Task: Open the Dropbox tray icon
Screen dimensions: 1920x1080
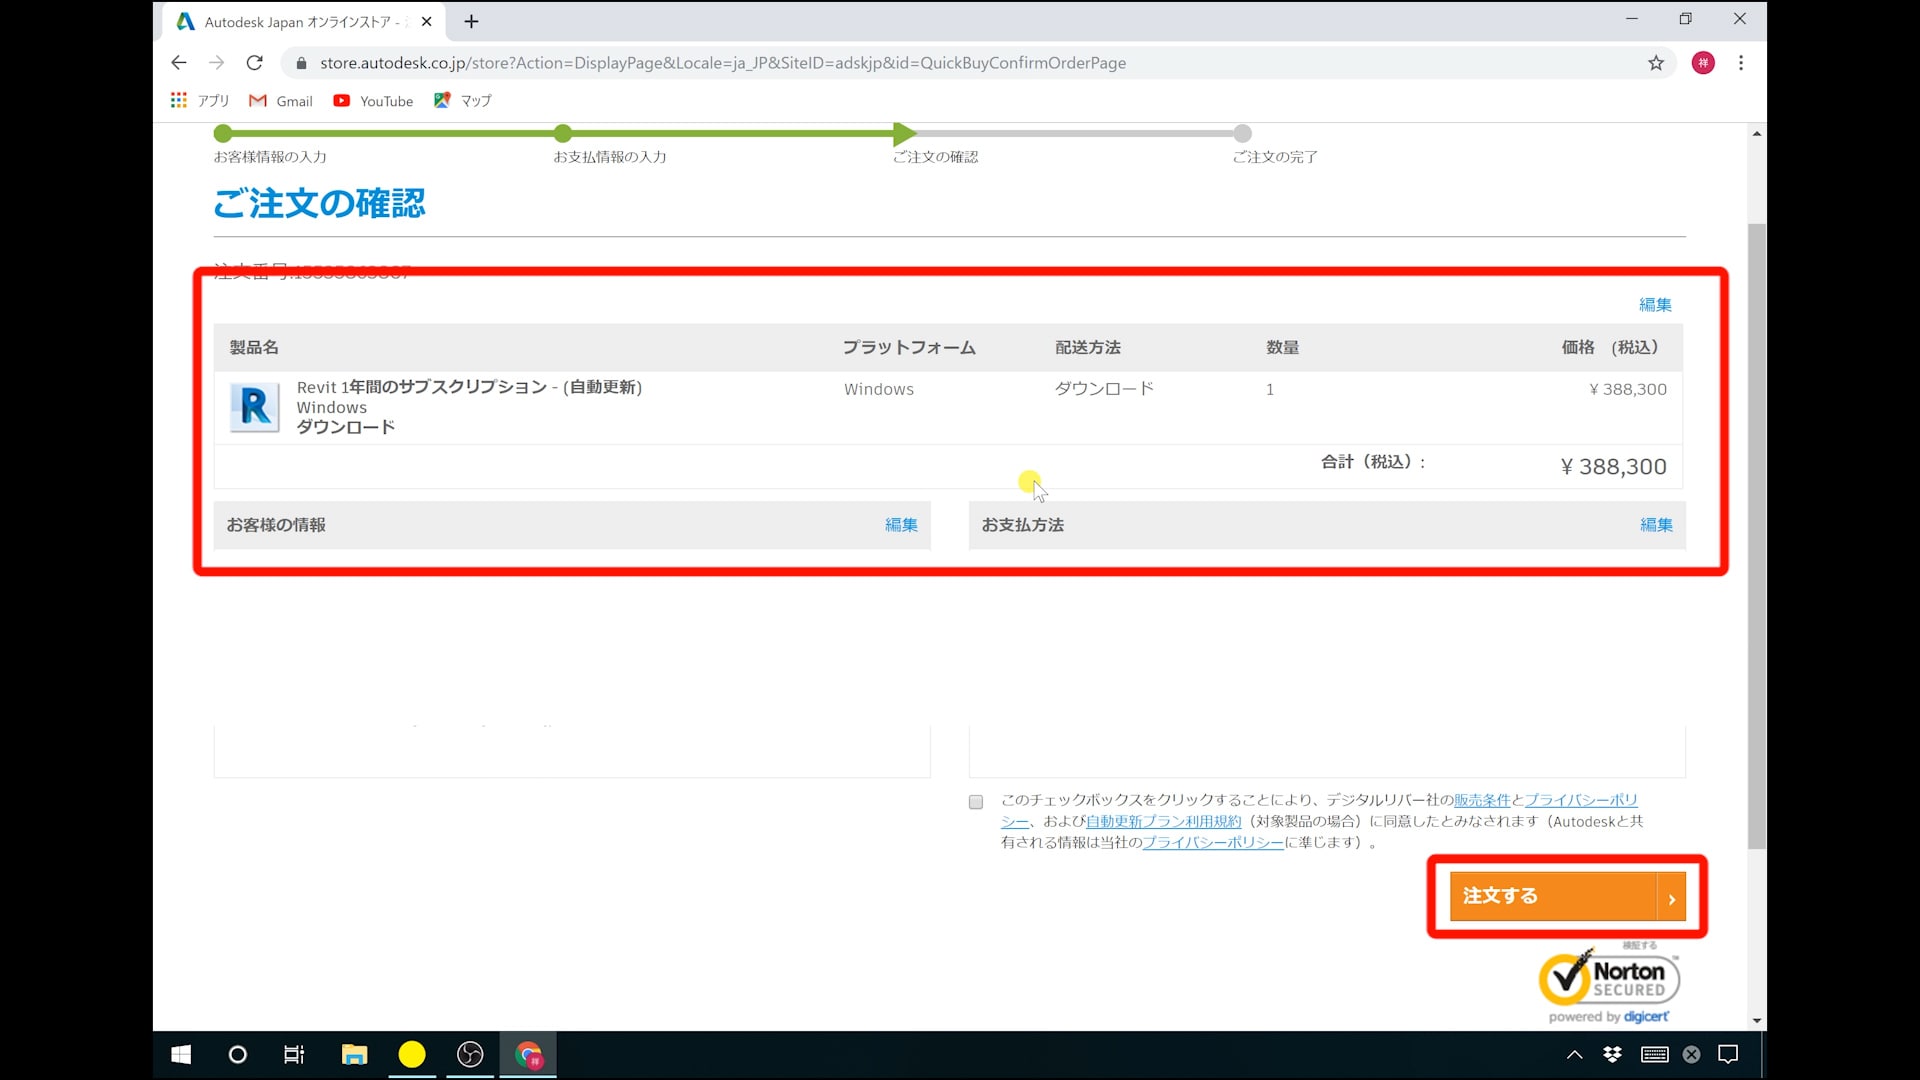Action: click(x=1612, y=1054)
